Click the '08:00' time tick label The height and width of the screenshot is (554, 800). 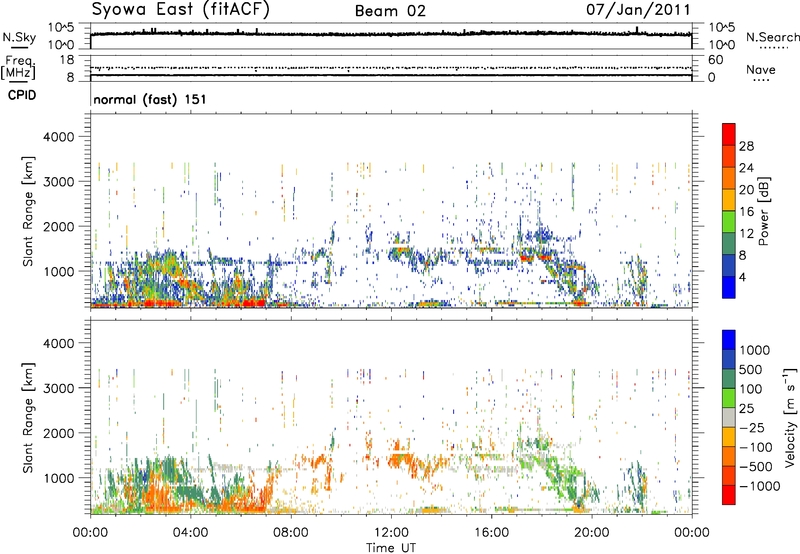click(291, 533)
